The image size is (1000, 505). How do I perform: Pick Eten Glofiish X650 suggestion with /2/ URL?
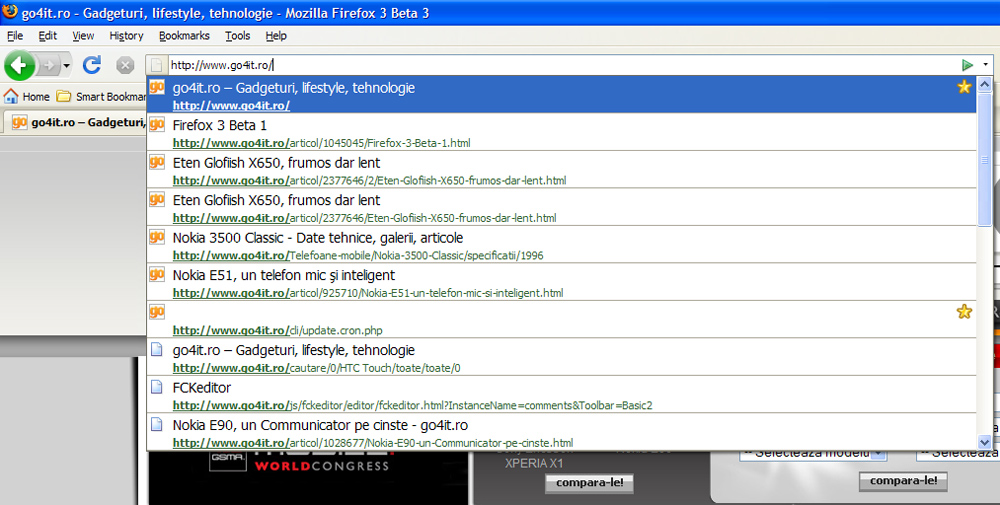[561, 170]
